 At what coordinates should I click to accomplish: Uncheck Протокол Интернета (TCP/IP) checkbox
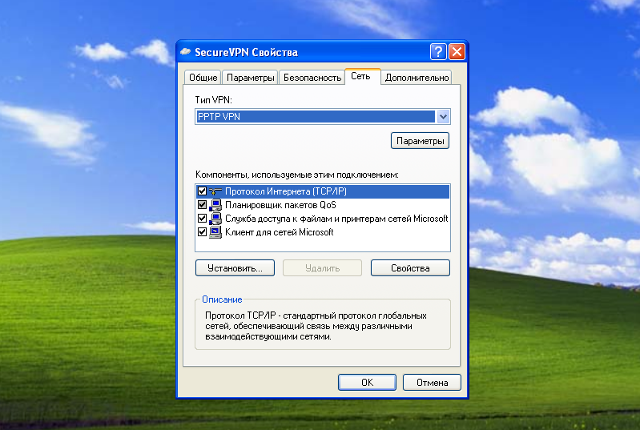tap(202, 191)
